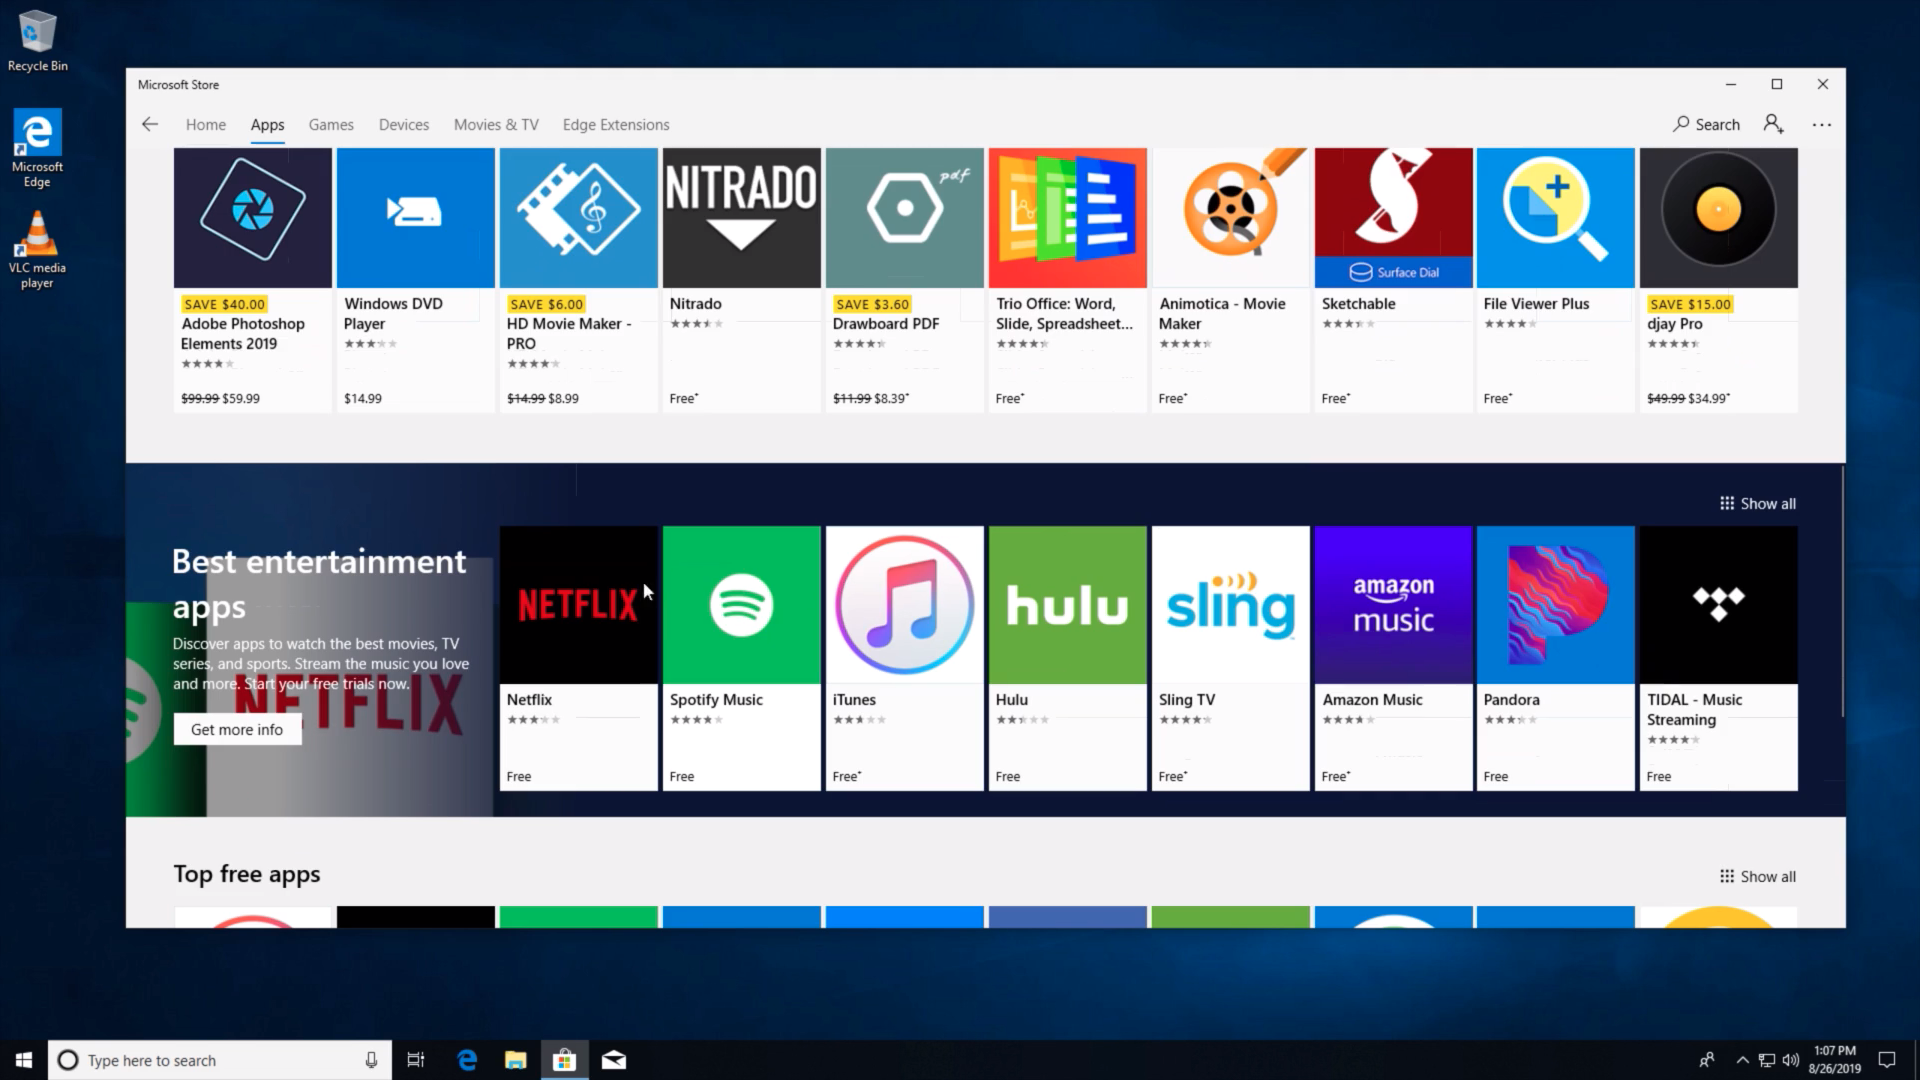Open the Movies & TV tab
This screenshot has width=1920, height=1080.
(x=496, y=124)
